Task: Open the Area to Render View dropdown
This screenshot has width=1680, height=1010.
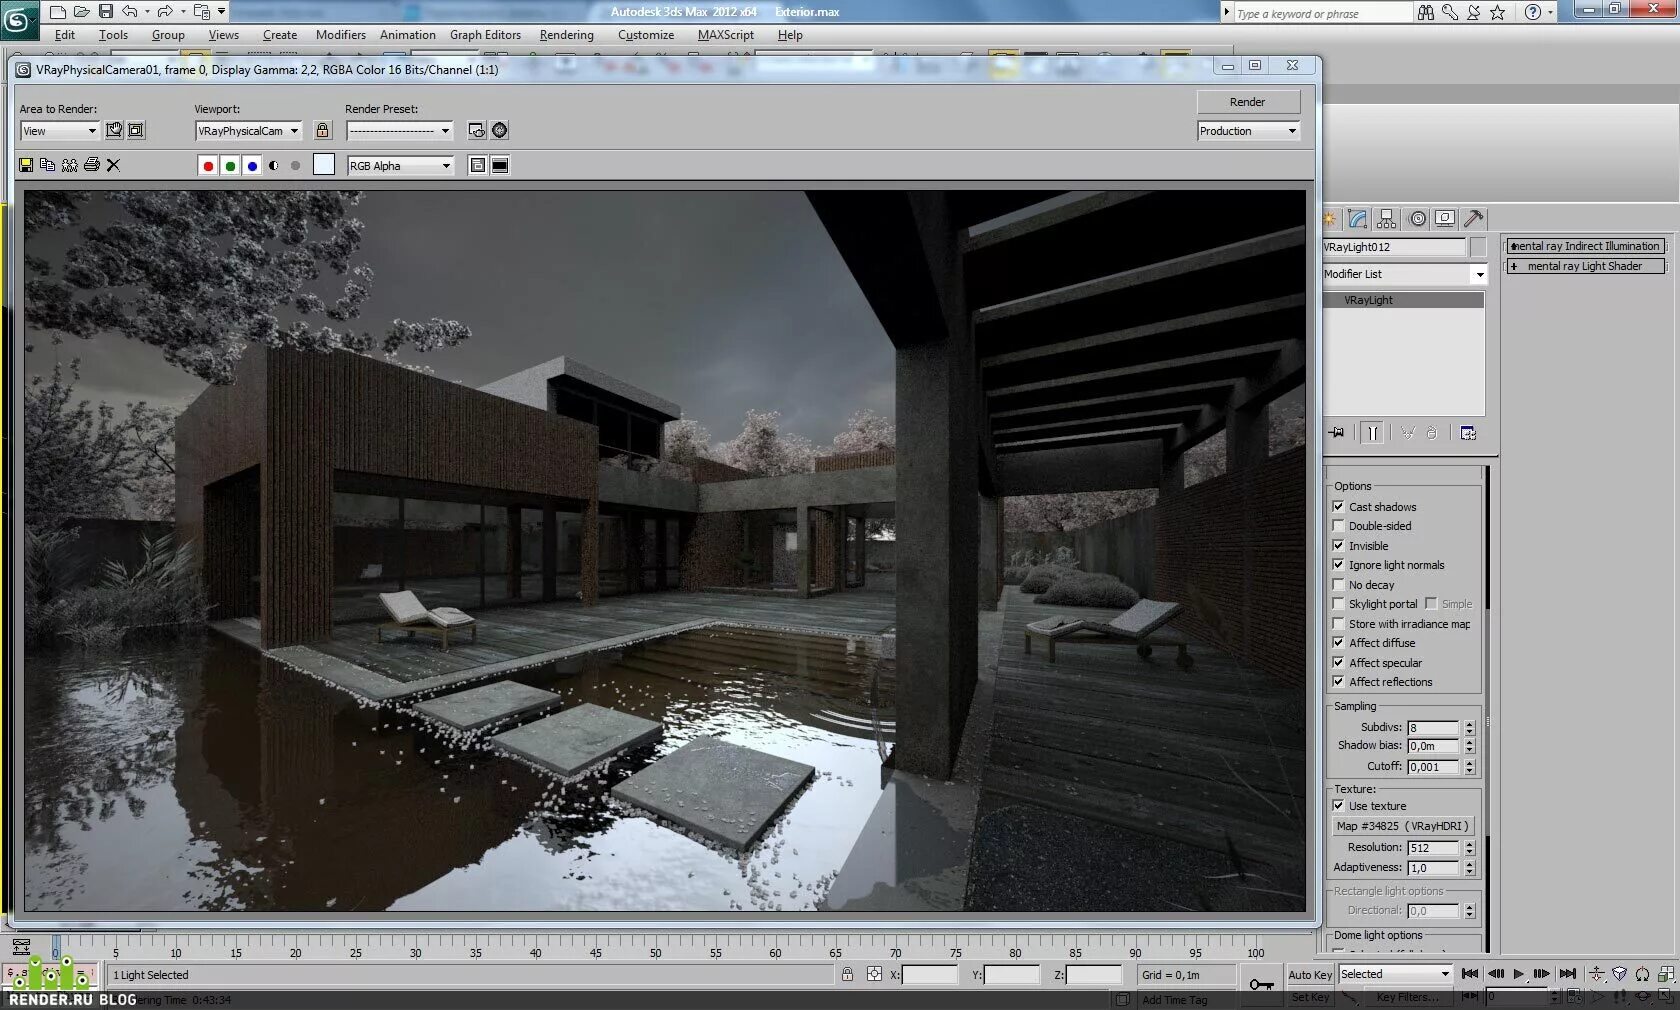Action: tap(60, 131)
